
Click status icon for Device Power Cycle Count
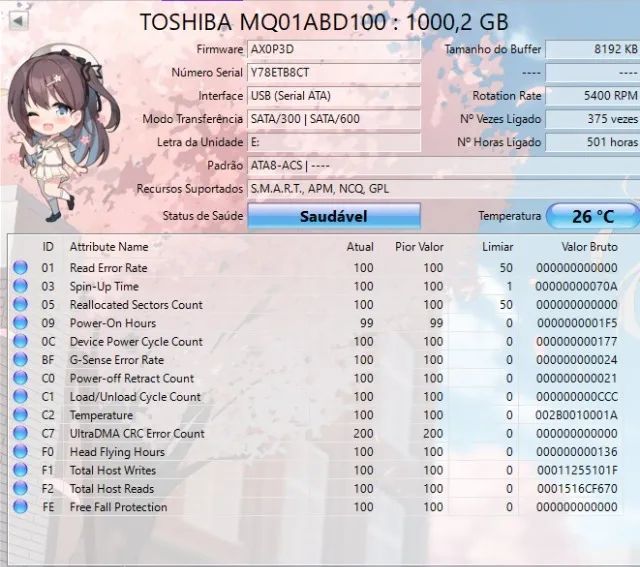(x=20, y=341)
